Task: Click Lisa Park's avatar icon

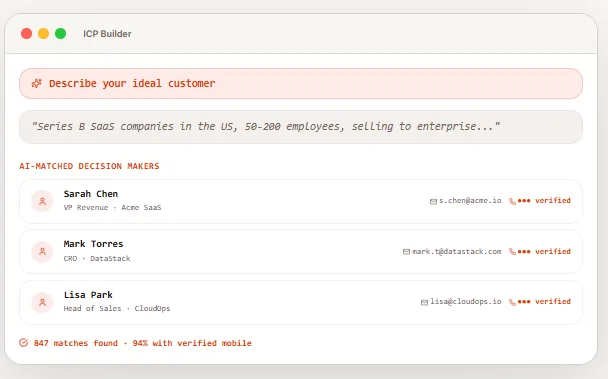Action: click(42, 302)
